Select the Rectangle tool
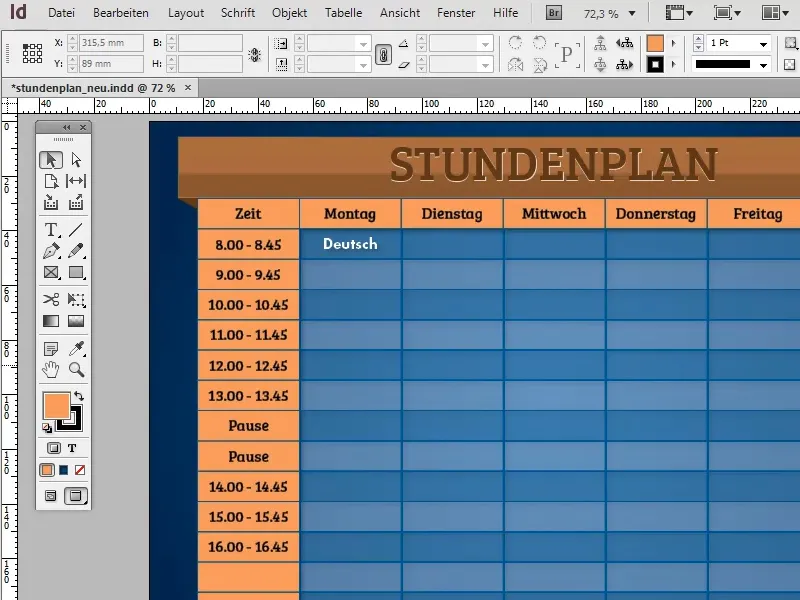Screen dimensions: 800x600 76,272
